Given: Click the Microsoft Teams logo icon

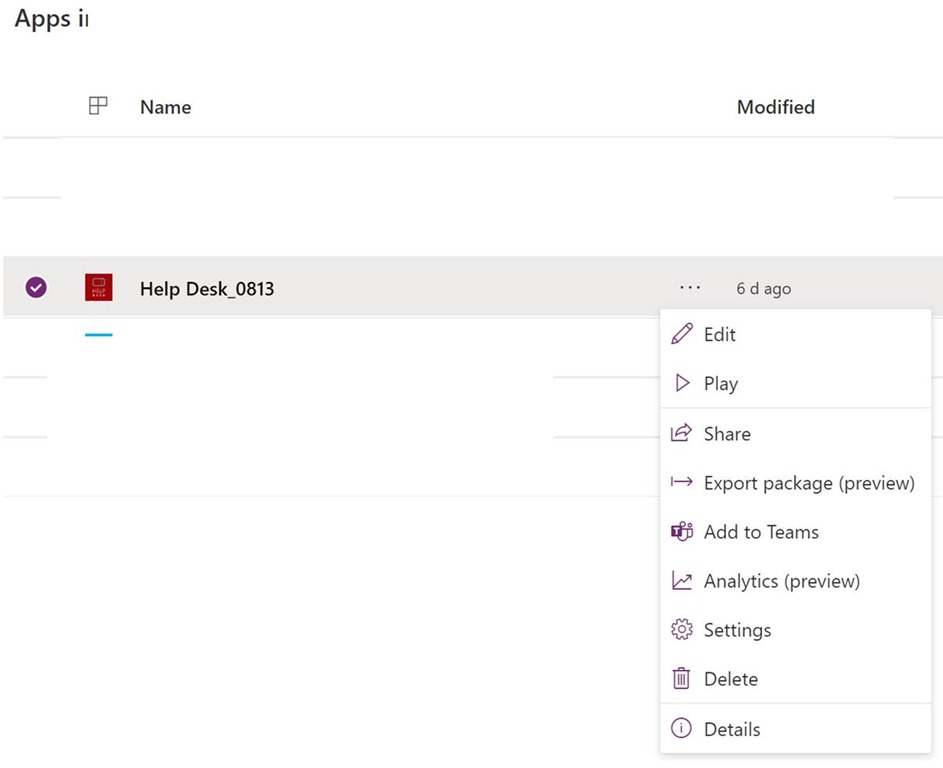Looking at the screenshot, I should click(x=681, y=532).
